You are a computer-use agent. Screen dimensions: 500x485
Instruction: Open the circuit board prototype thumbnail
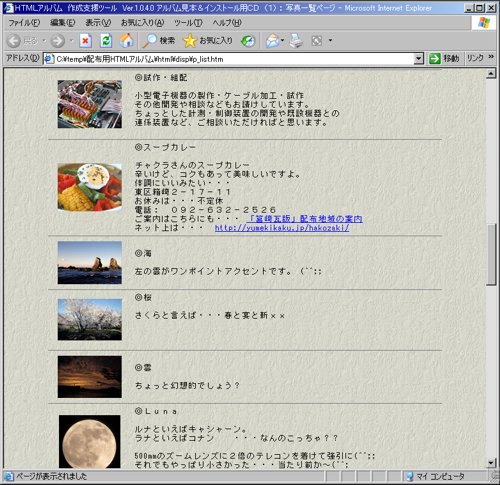pos(90,104)
